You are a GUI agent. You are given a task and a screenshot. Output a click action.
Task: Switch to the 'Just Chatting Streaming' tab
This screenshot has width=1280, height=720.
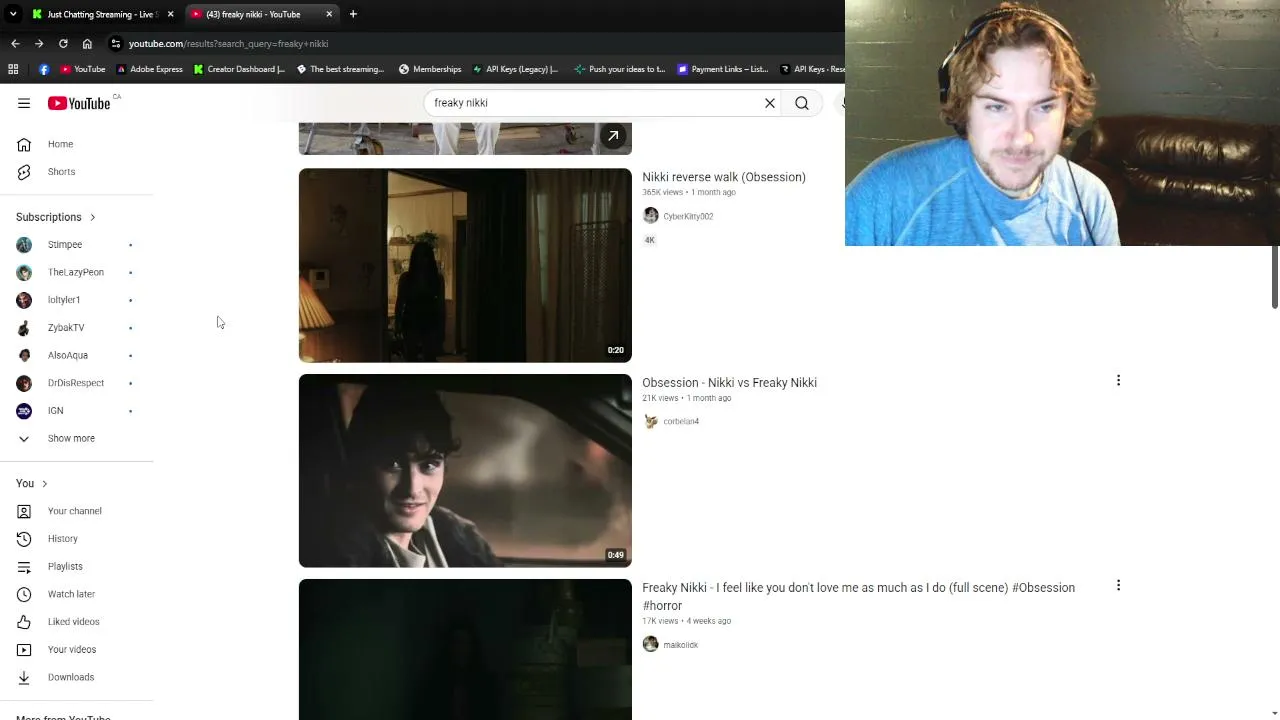tap(101, 14)
